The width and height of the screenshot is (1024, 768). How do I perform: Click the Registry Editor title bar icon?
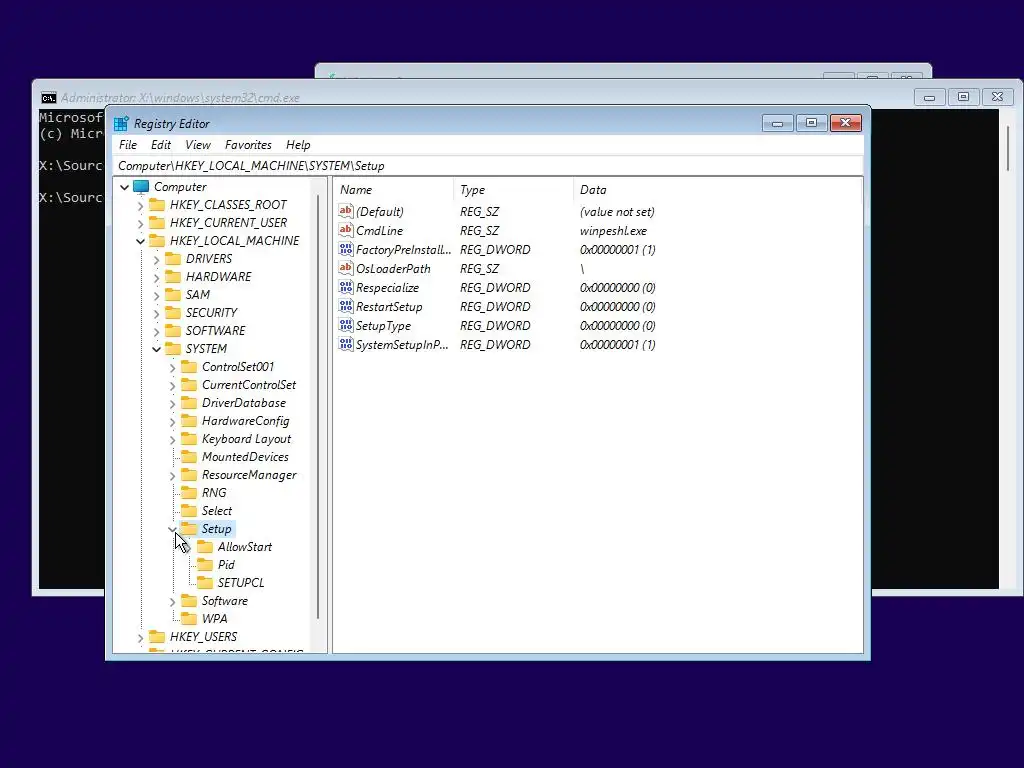click(x=121, y=123)
